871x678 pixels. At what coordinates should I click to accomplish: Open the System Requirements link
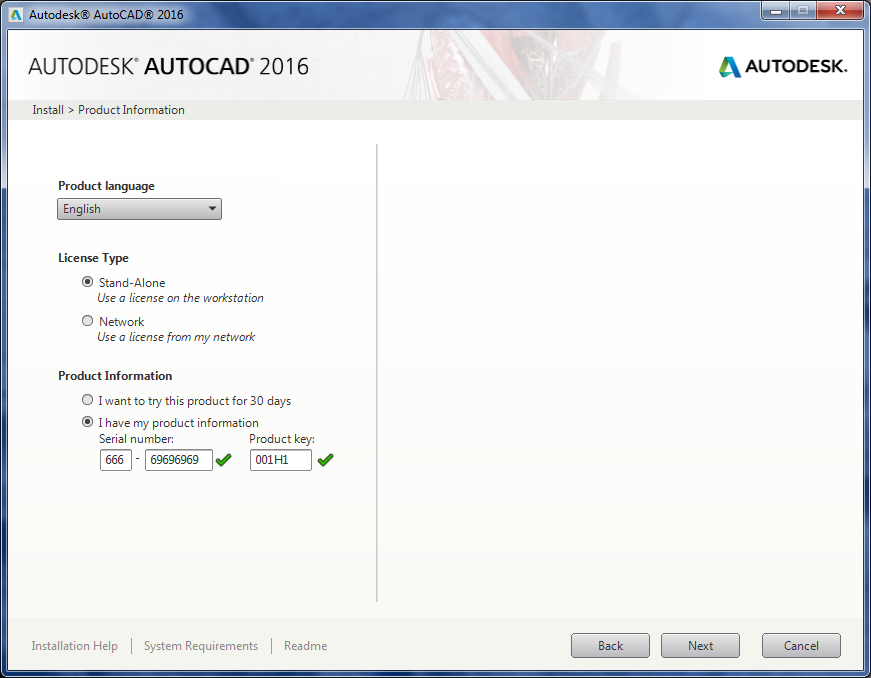[201, 646]
